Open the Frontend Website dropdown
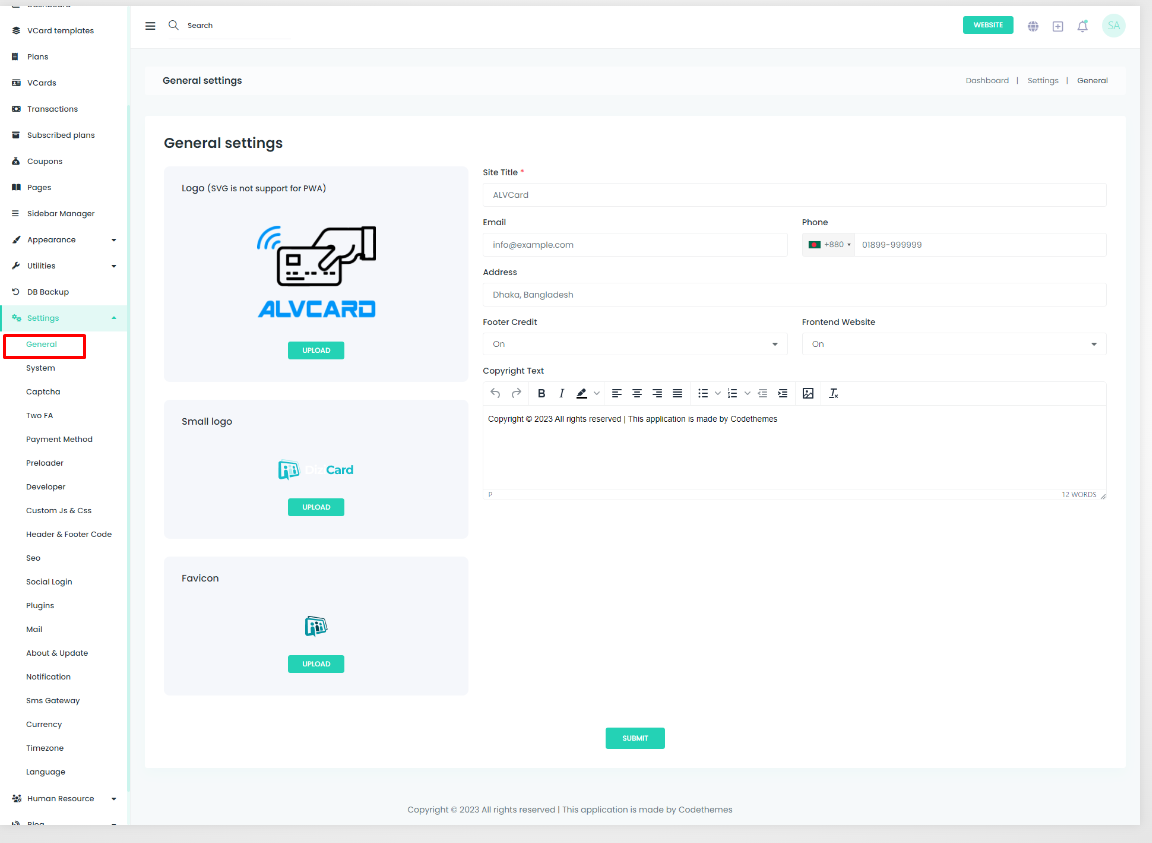Screen dimensions: 1152x843 pyautogui.click(x=954, y=344)
